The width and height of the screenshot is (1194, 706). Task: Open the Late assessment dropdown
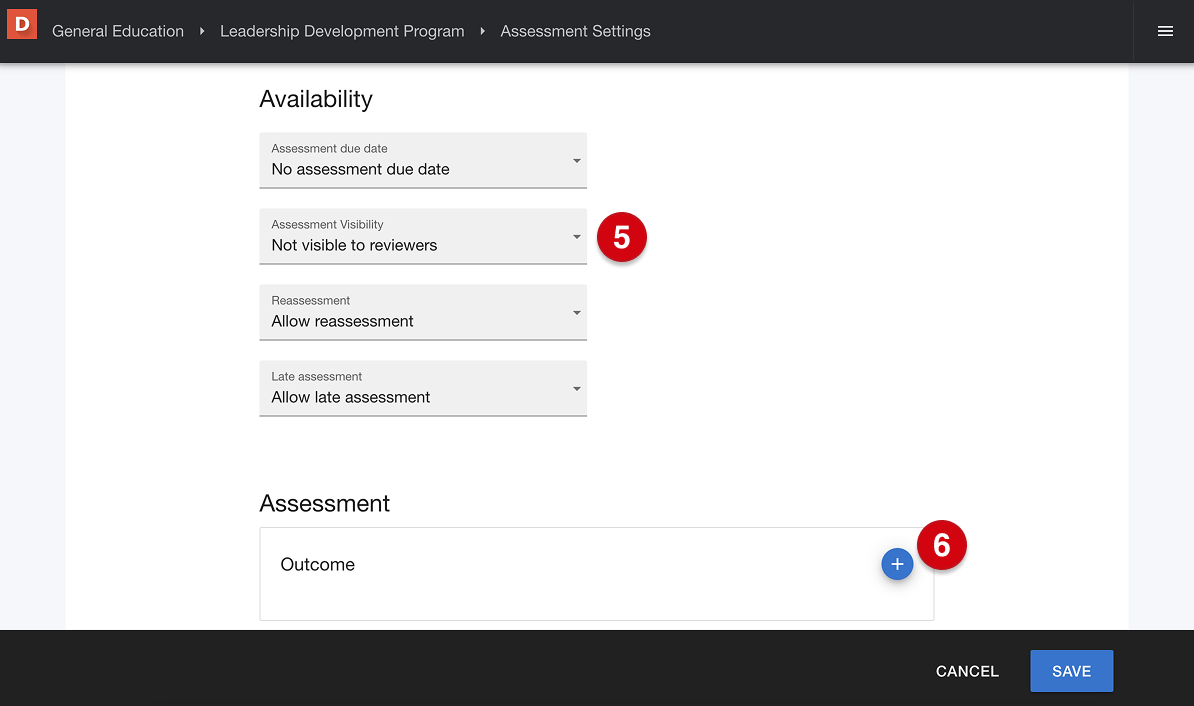[x=423, y=388]
